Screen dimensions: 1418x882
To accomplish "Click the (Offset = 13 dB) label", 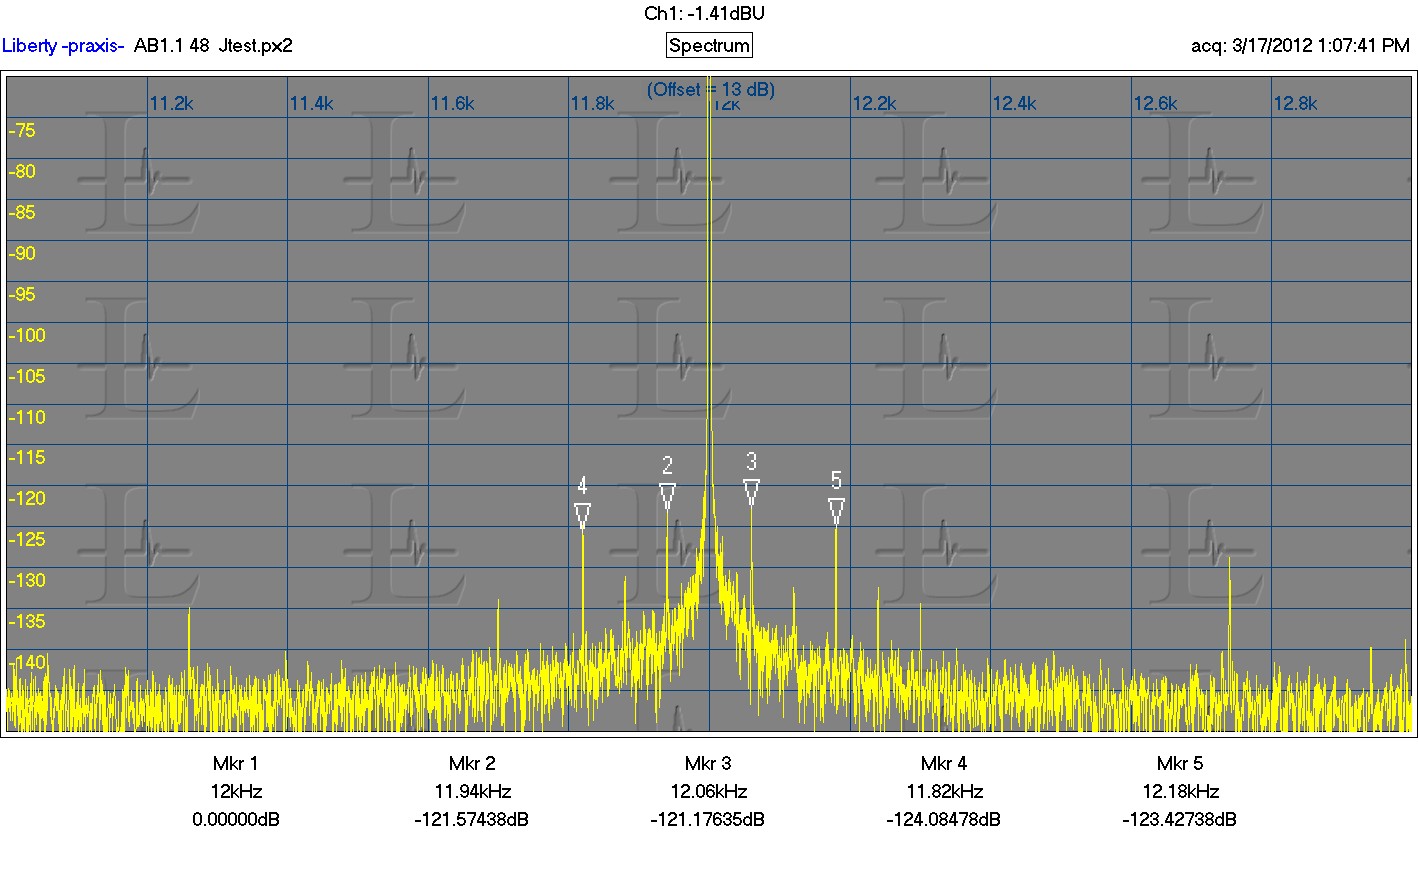I will click(710, 90).
